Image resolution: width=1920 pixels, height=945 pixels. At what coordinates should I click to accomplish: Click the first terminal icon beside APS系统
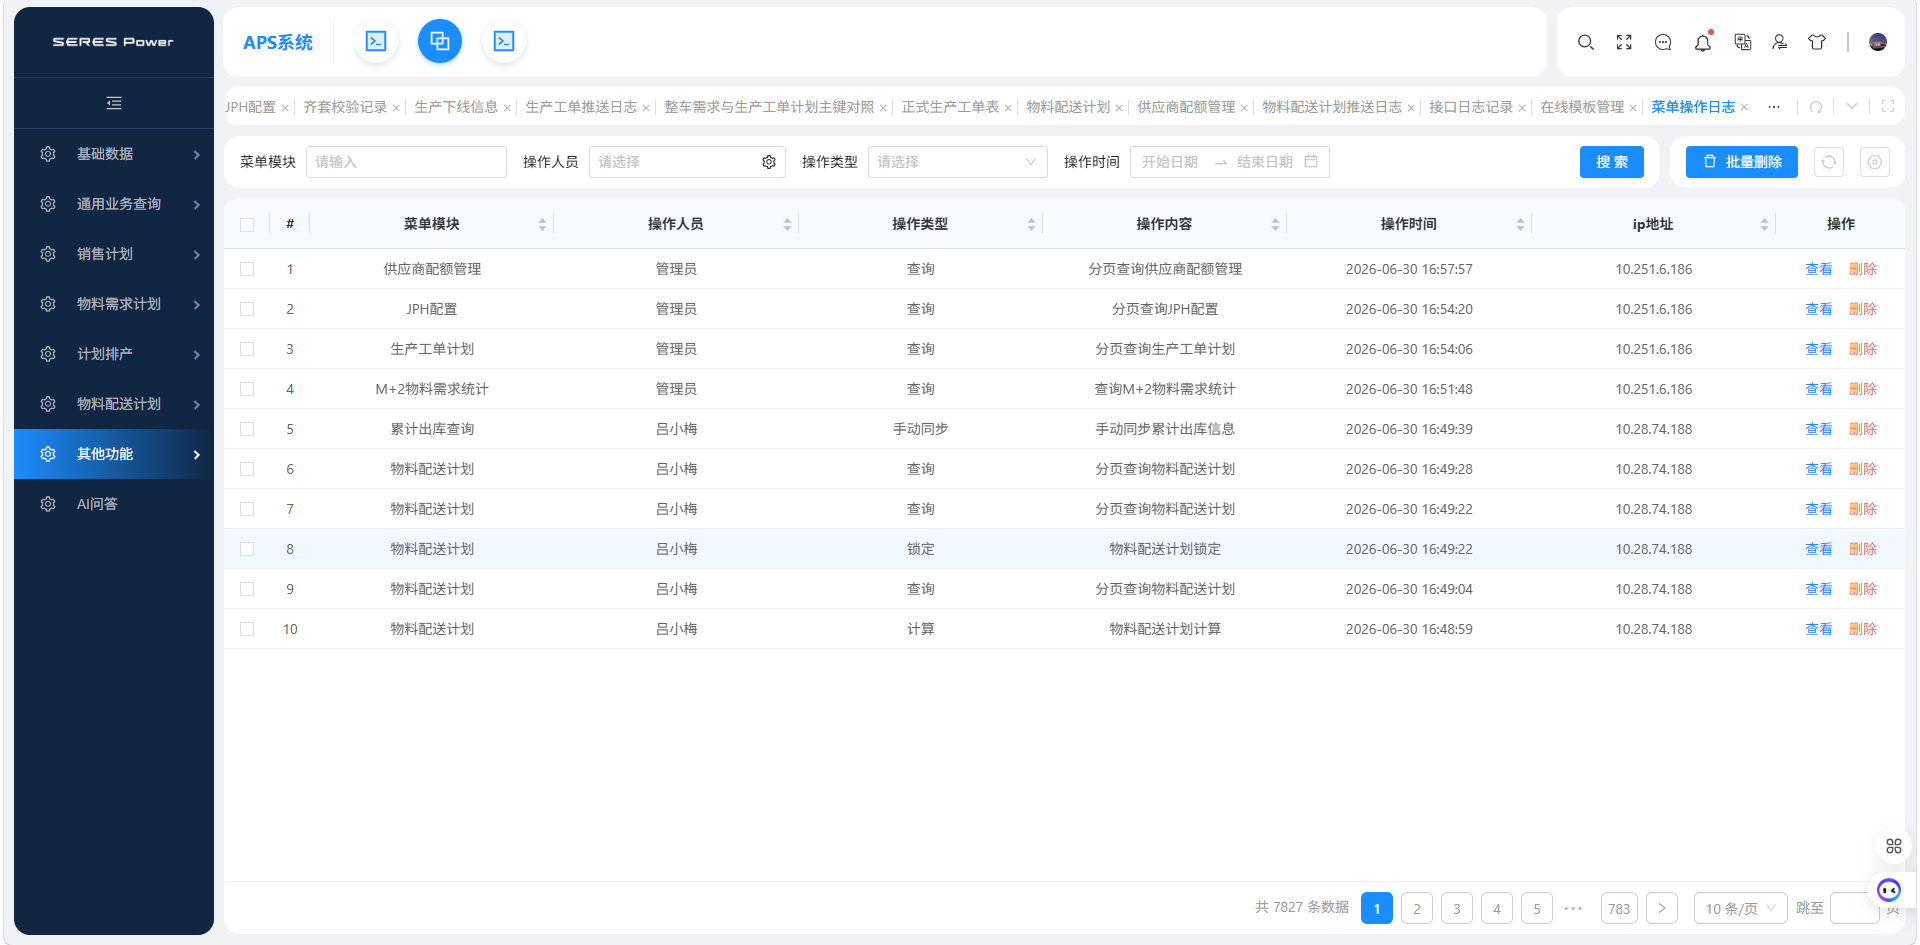[376, 41]
